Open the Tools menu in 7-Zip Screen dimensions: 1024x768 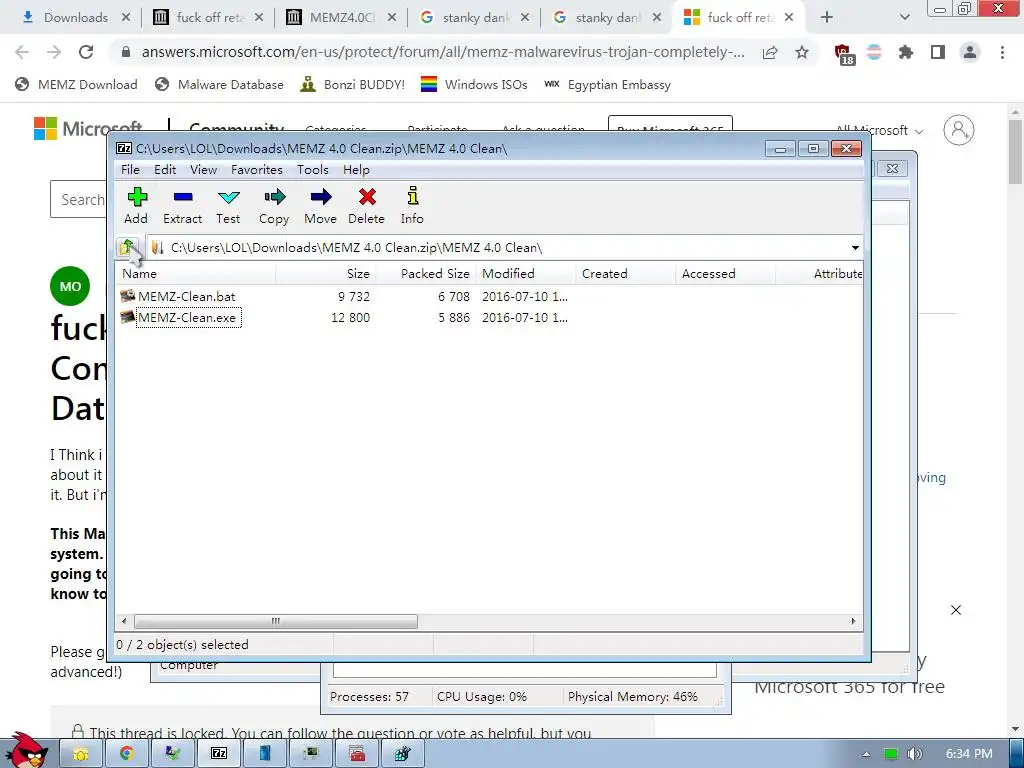(x=312, y=170)
